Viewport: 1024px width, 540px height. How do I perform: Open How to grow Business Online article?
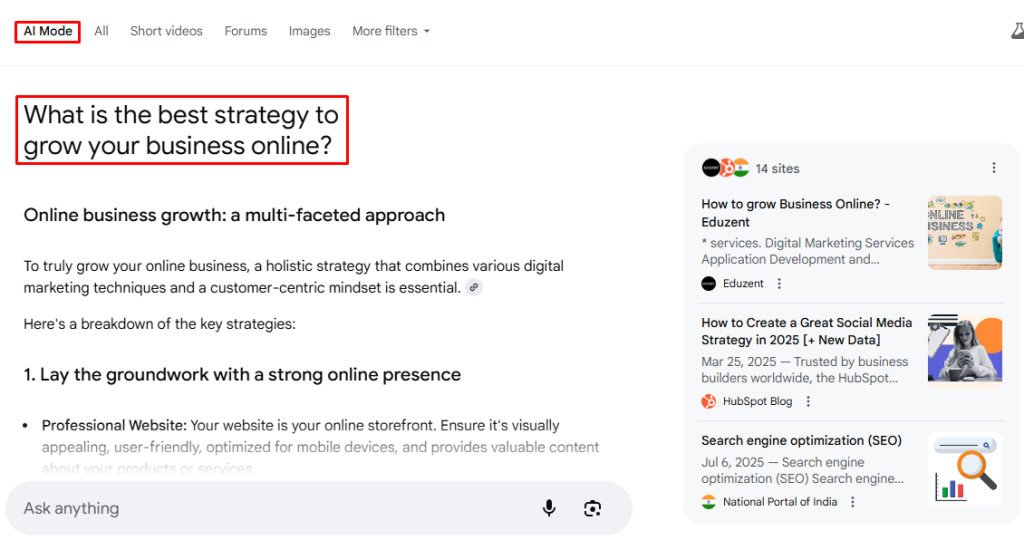[795, 213]
